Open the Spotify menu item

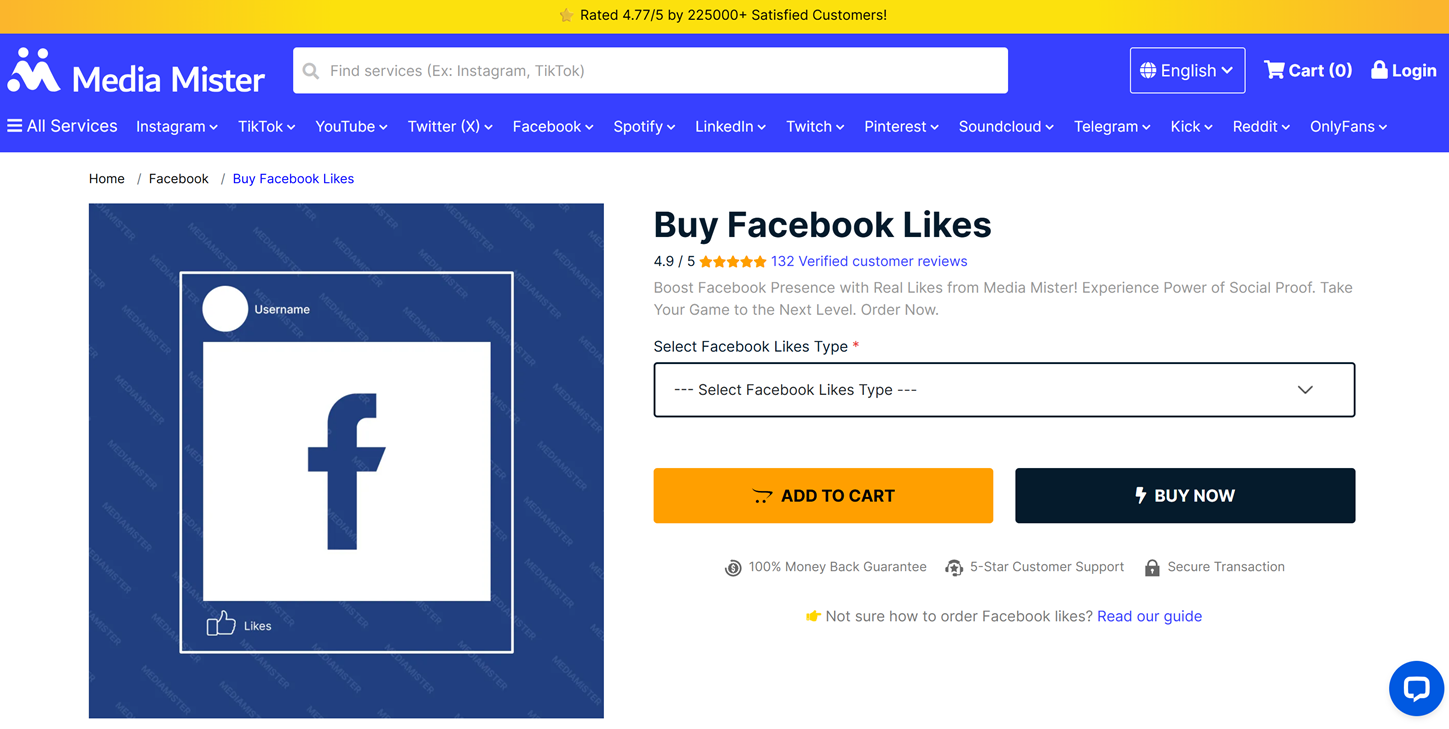(644, 127)
